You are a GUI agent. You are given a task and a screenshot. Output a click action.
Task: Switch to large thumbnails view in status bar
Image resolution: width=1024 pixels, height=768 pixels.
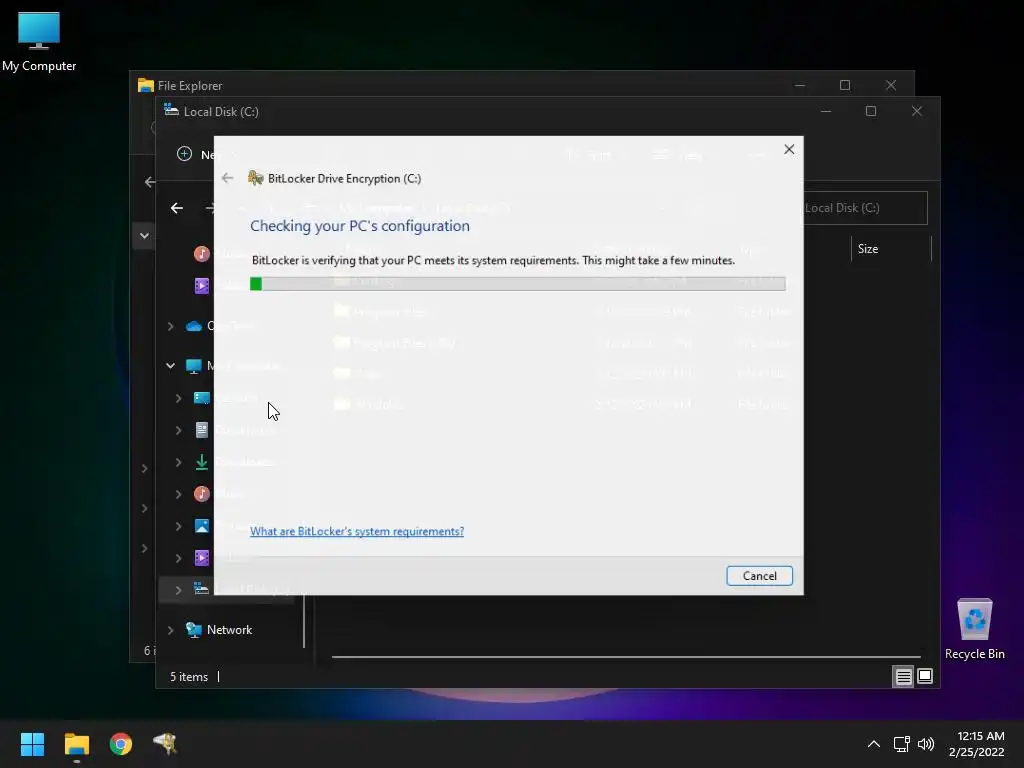[925, 676]
